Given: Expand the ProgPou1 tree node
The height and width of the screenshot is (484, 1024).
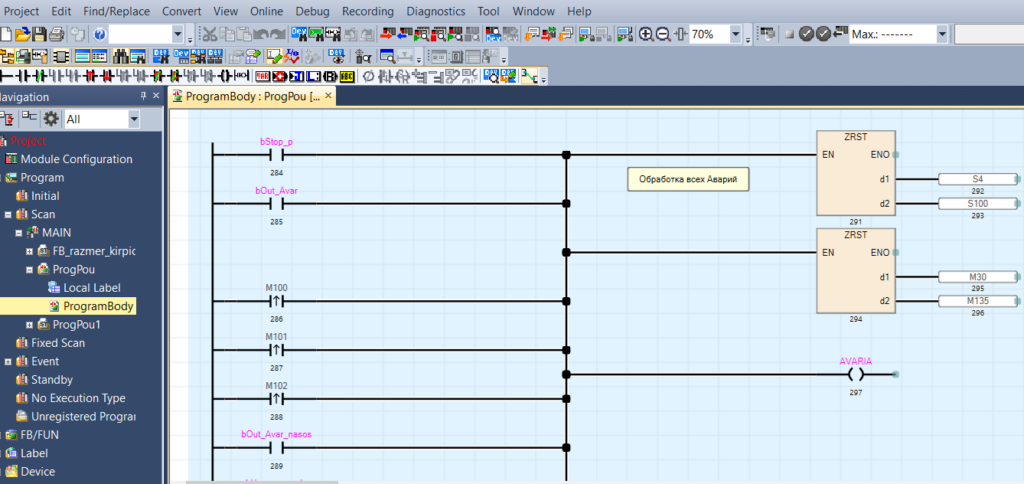Looking at the screenshot, I should [29, 325].
